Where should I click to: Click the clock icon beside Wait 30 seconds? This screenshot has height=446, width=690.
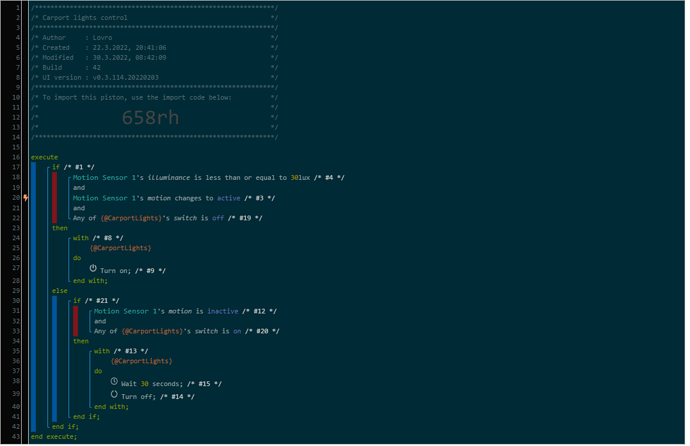[114, 382]
